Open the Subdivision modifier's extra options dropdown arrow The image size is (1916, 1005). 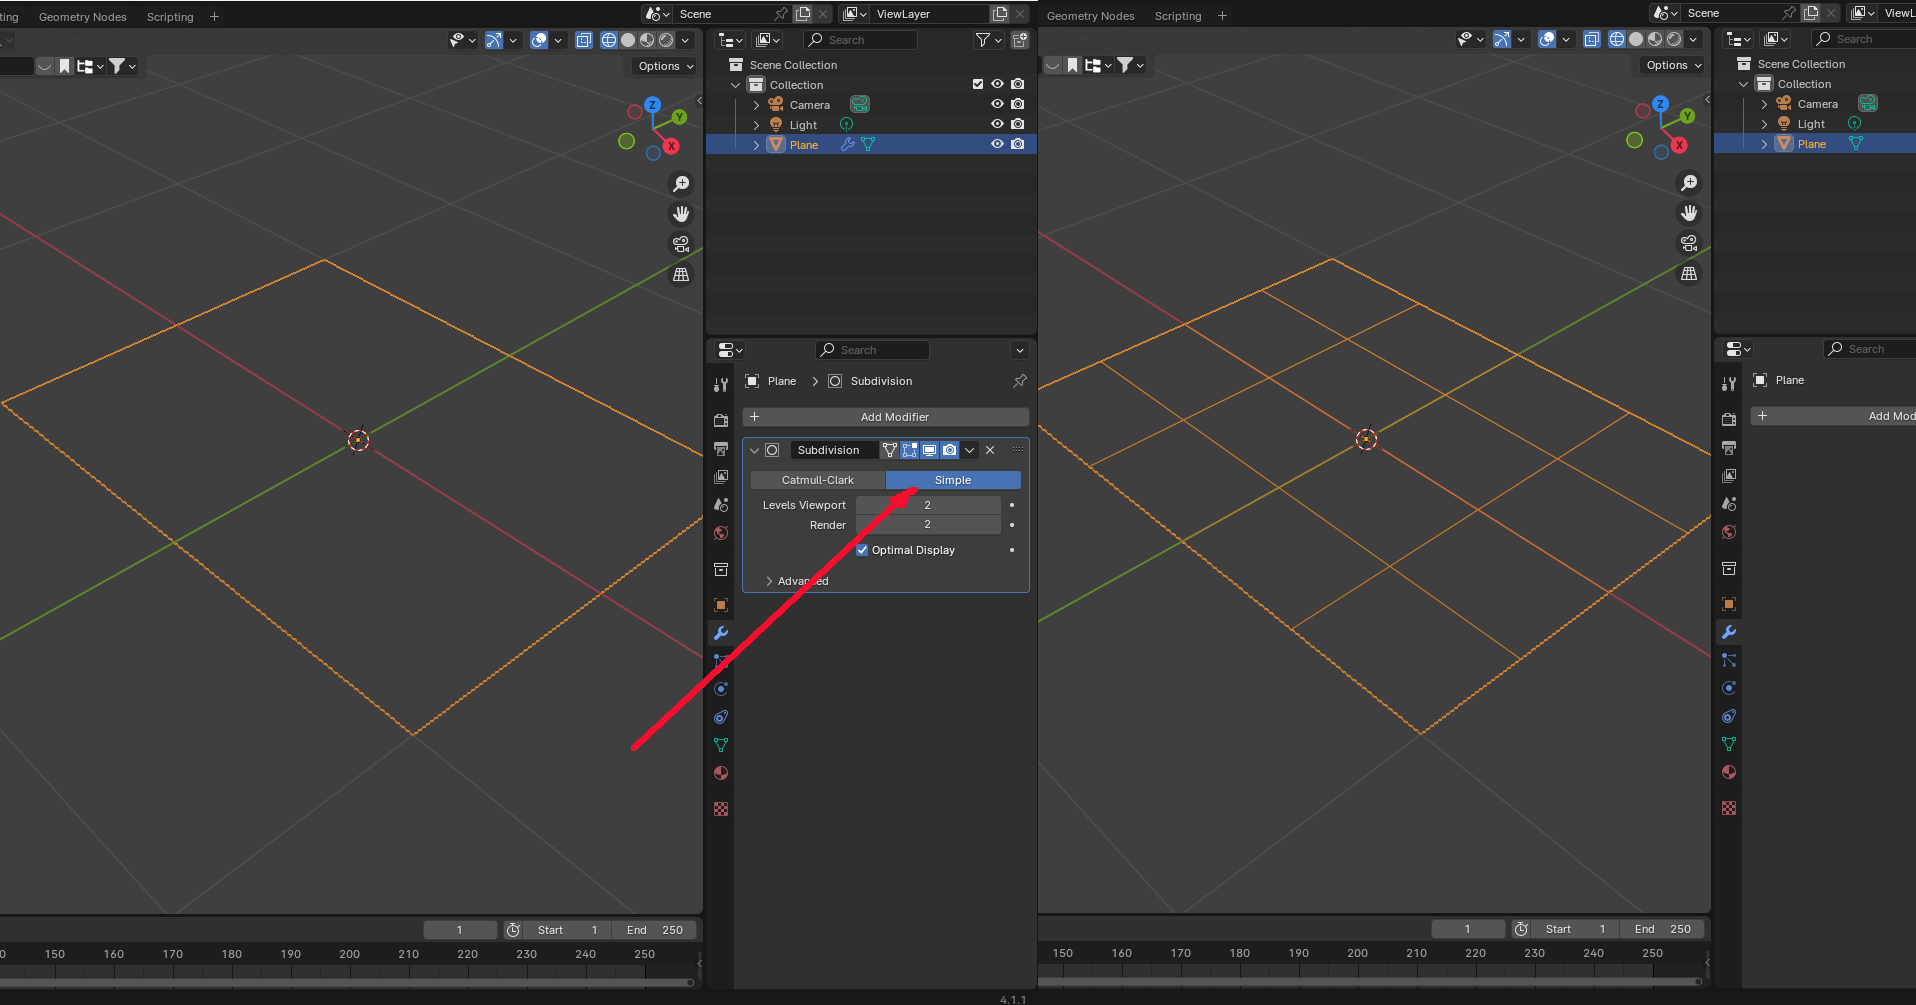[970, 450]
